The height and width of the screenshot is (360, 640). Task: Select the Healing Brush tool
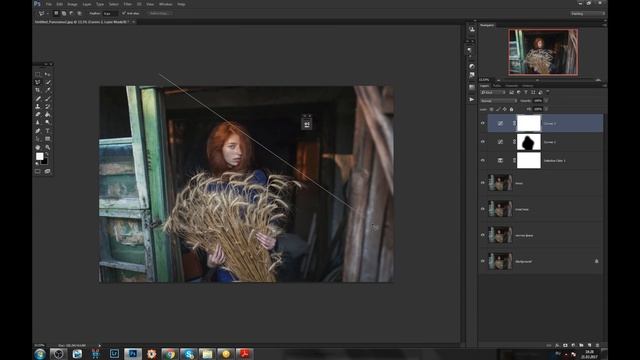tap(38, 98)
